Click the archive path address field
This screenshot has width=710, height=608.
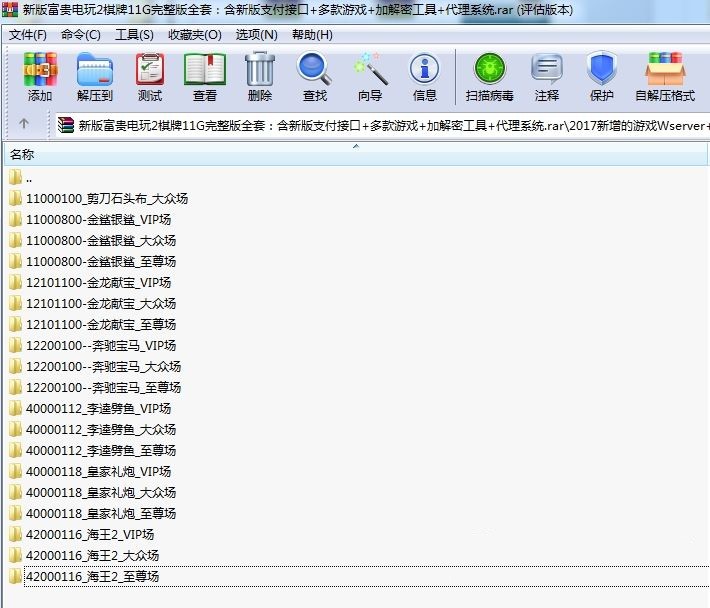pyautogui.click(x=383, y=125)
